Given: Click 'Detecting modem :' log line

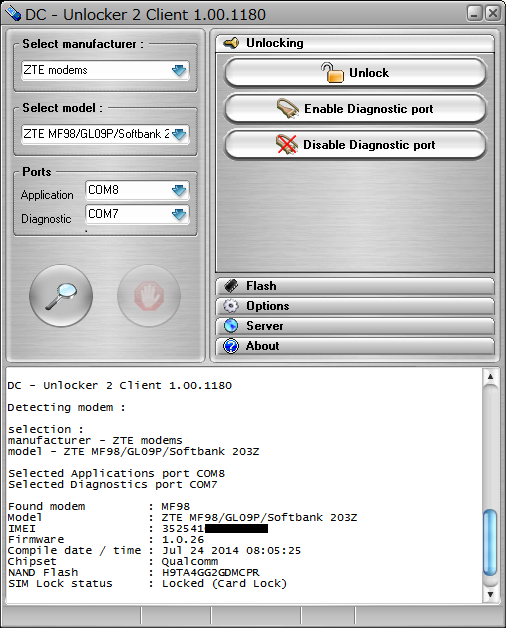Looking at the screenshot, I should coord(67,407).
